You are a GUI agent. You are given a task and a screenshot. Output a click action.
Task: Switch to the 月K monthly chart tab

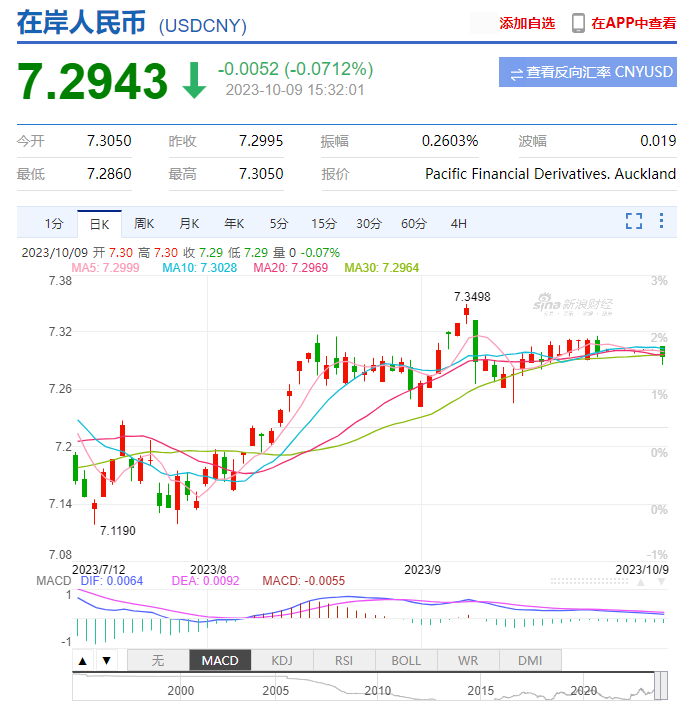[x=189, y=223]
